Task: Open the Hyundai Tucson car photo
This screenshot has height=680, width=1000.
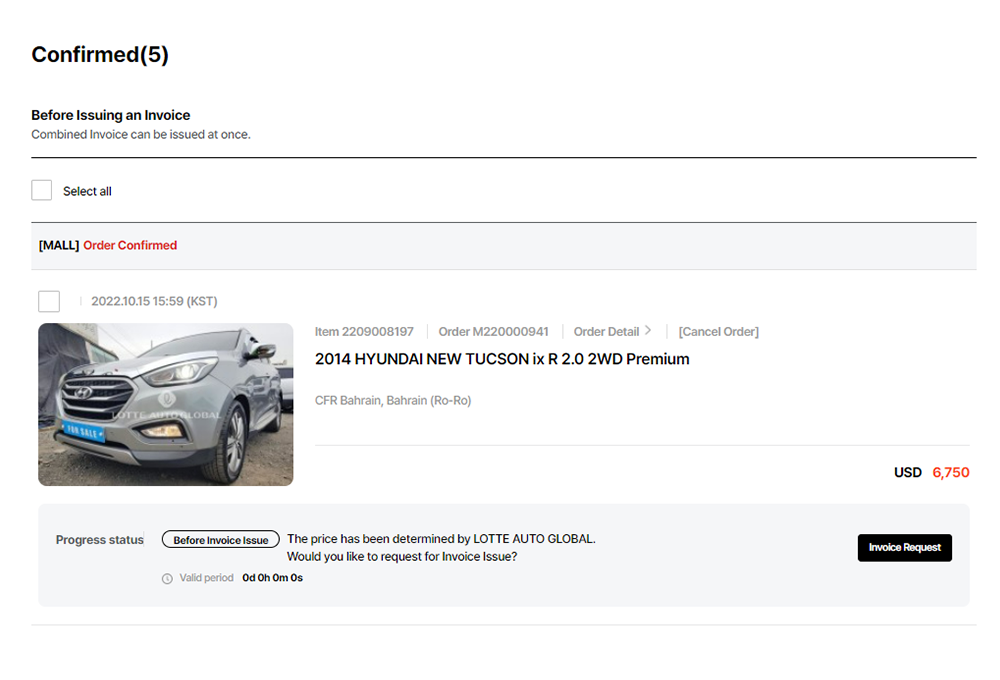Action: click(166, 404)
